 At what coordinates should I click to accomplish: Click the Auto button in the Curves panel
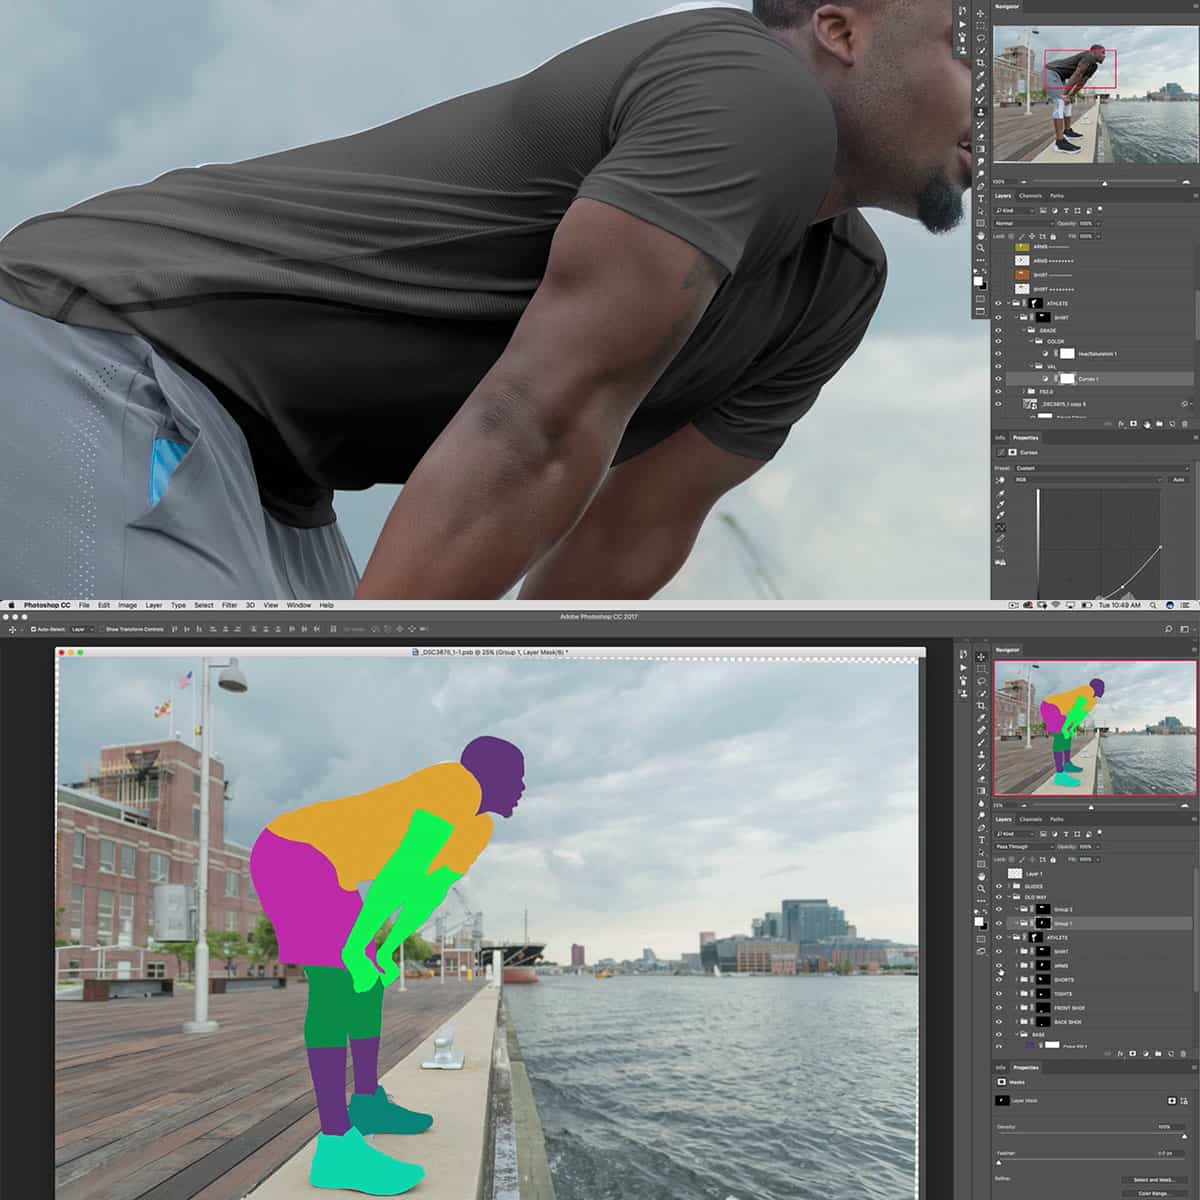tap(1177, 480)
